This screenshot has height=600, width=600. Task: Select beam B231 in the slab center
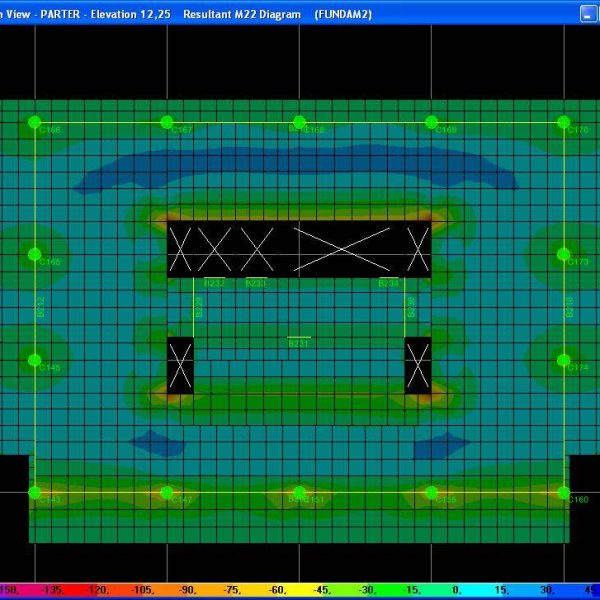[299, 338]
